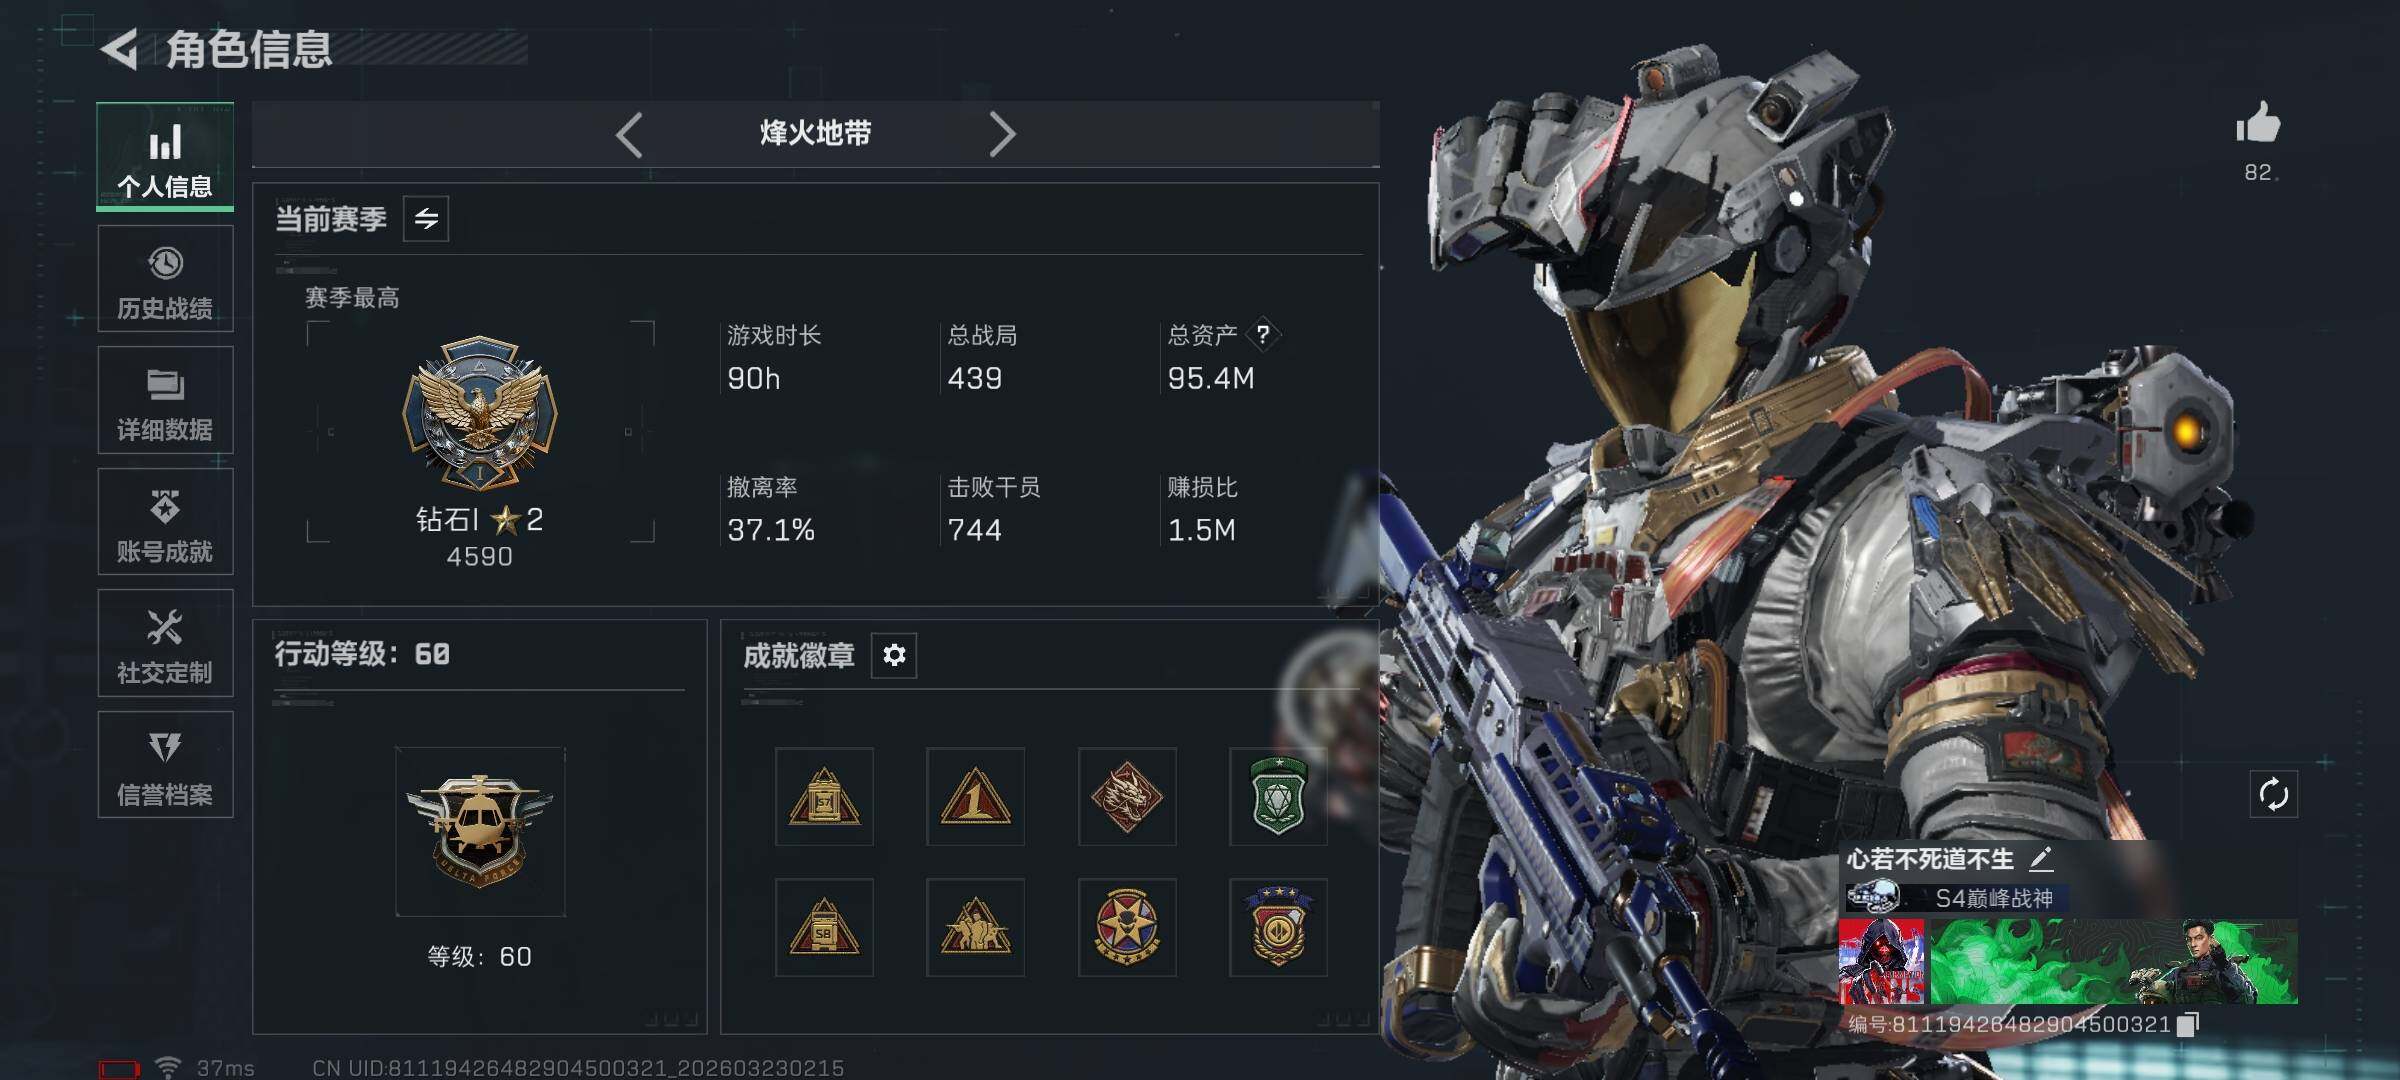2400x1080 pixels.
Task: Switch to the previous mode with the left chevron
Action: [629, 134]
